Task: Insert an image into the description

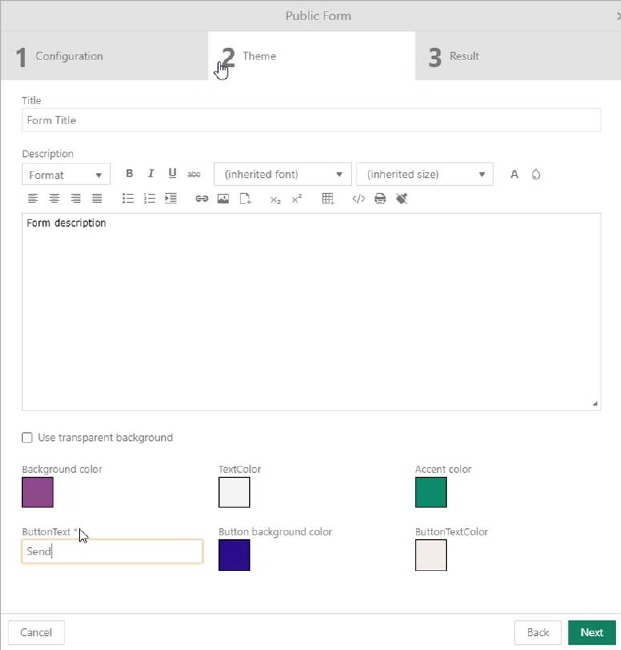Action: [x=223, y=199]
